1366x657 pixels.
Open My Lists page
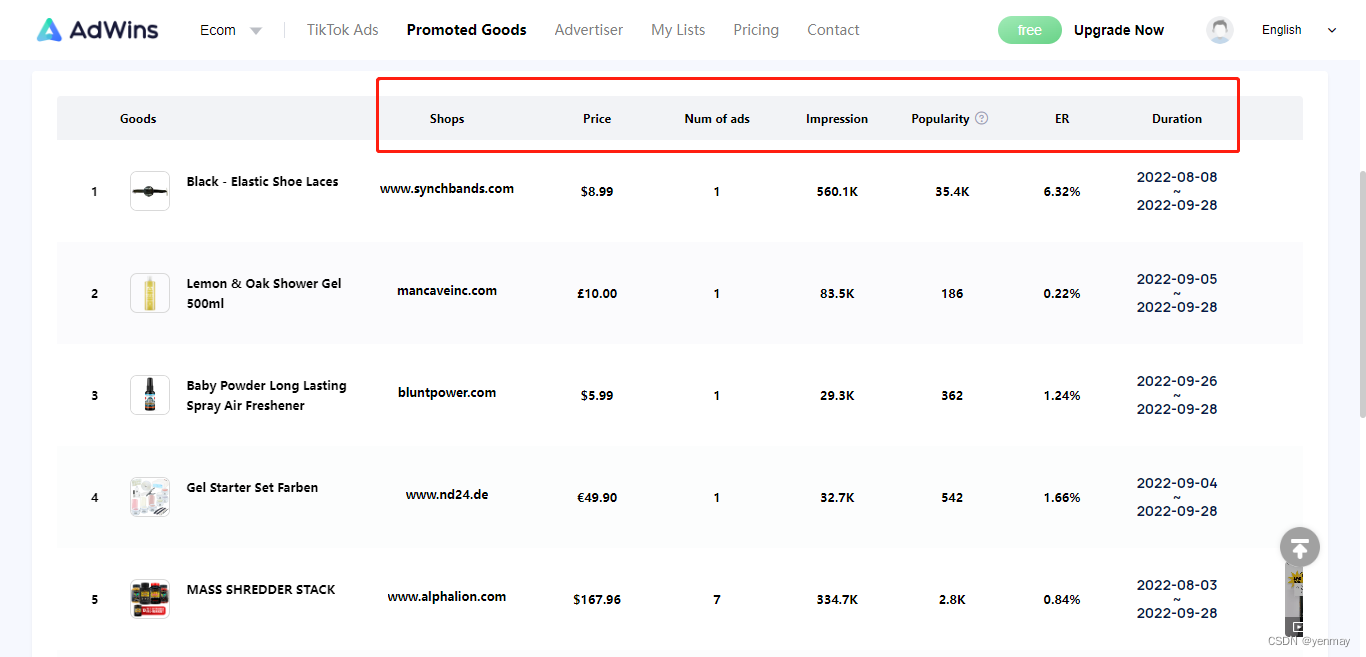(678, 30)
